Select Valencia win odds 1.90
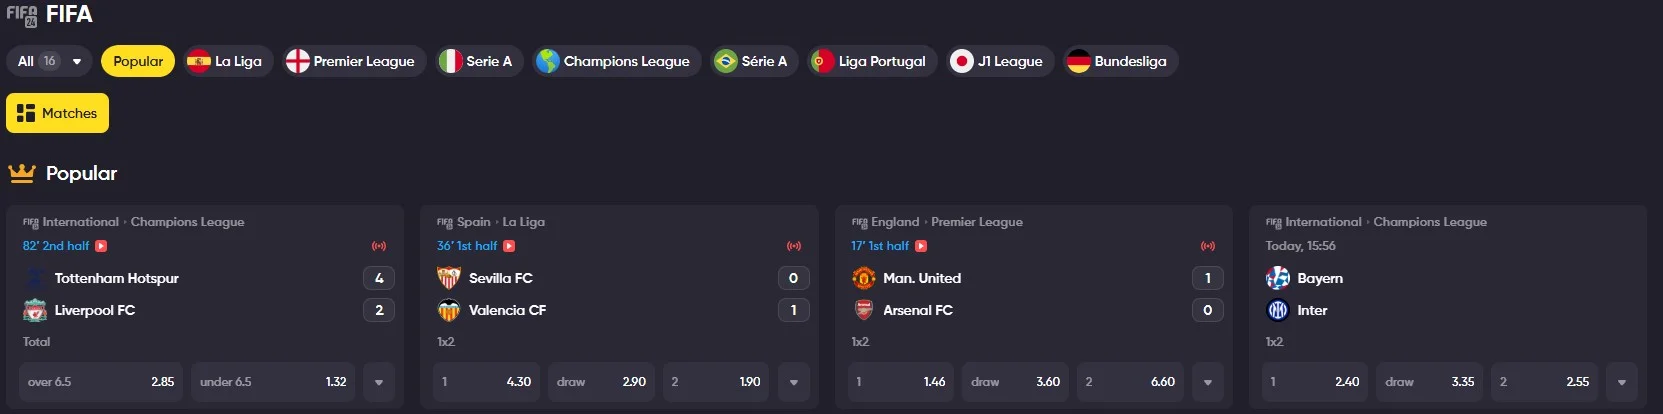Viewport: 1663px width, 414px height. 715,382
